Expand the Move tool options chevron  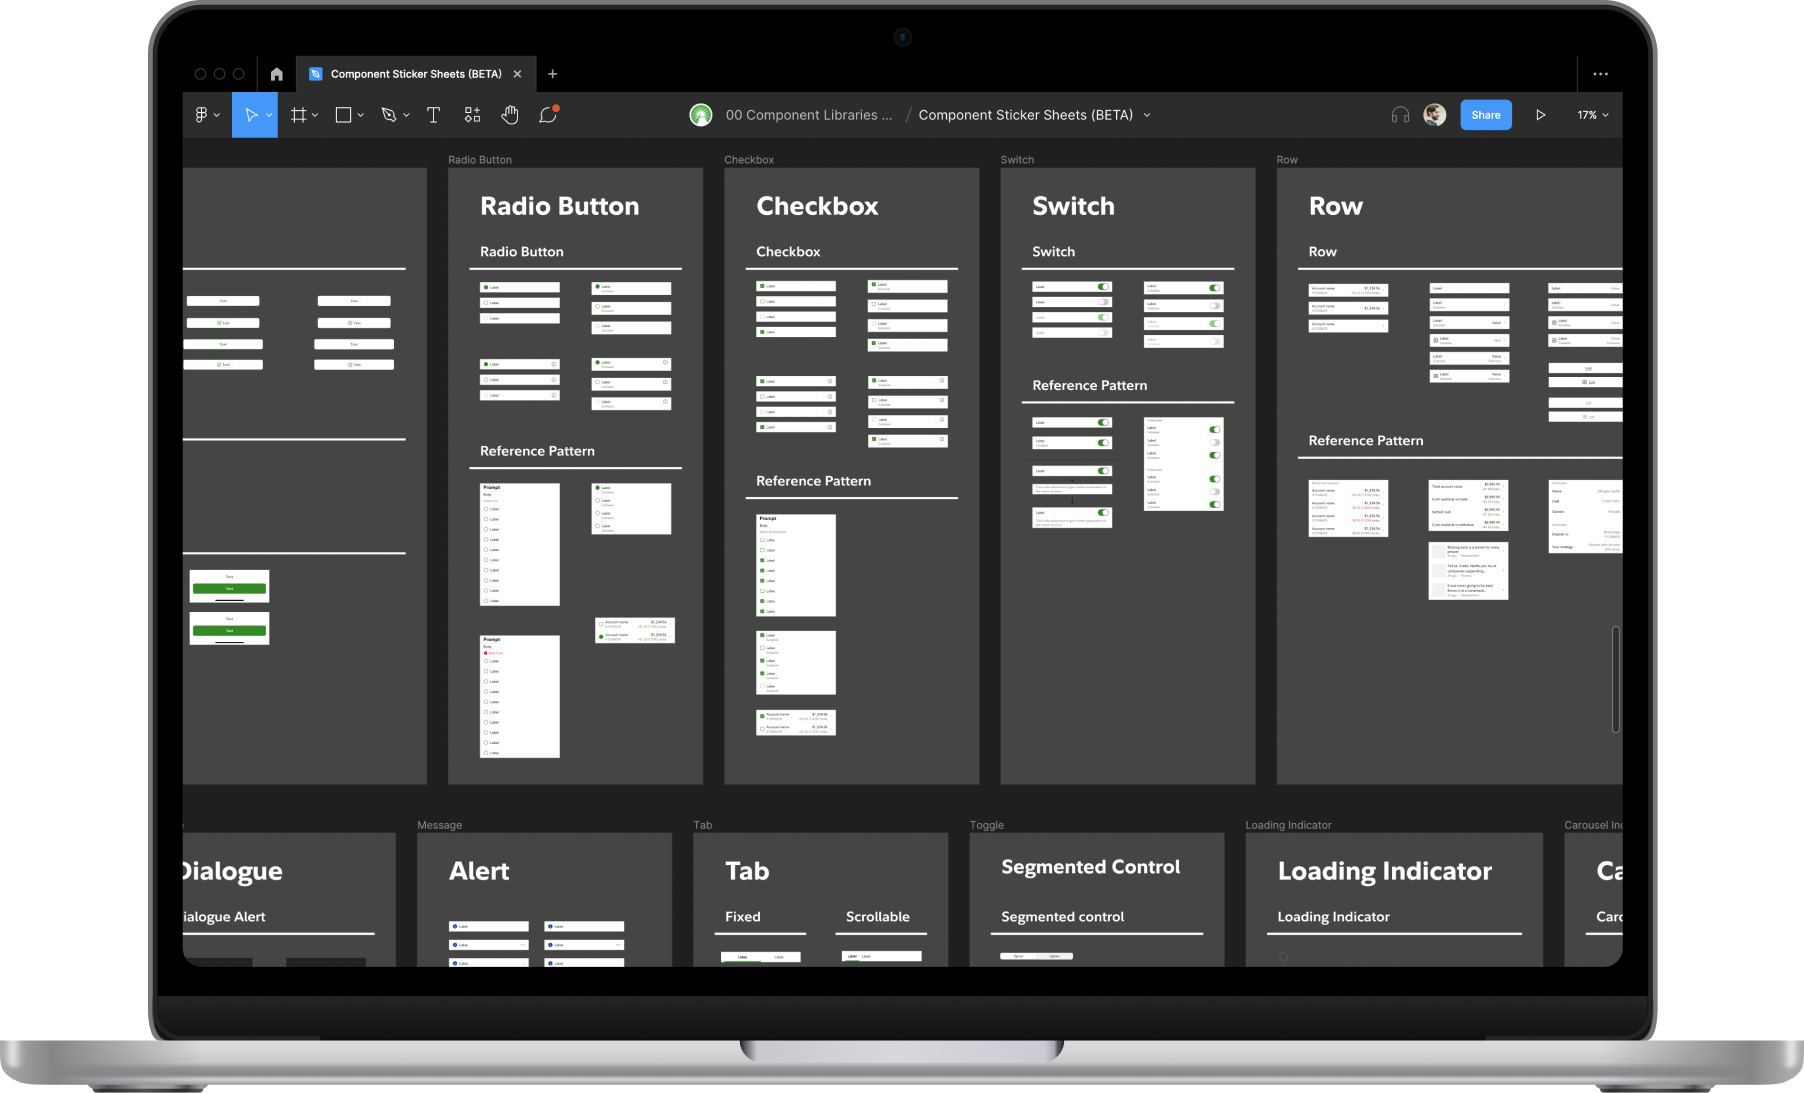click(269, 115)
